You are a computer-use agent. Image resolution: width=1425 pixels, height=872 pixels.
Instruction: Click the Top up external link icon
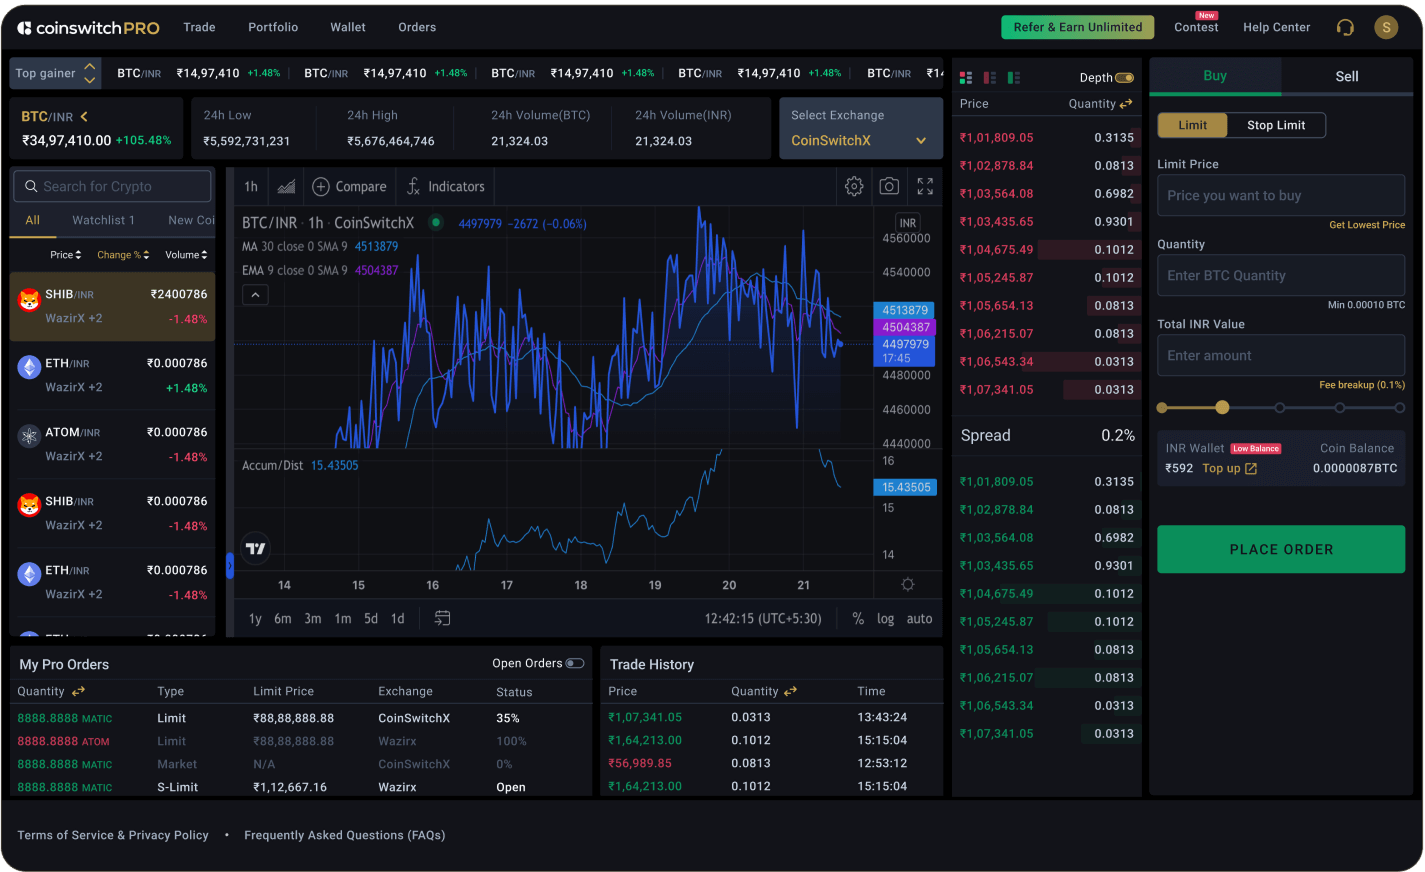click(1251, 469)
